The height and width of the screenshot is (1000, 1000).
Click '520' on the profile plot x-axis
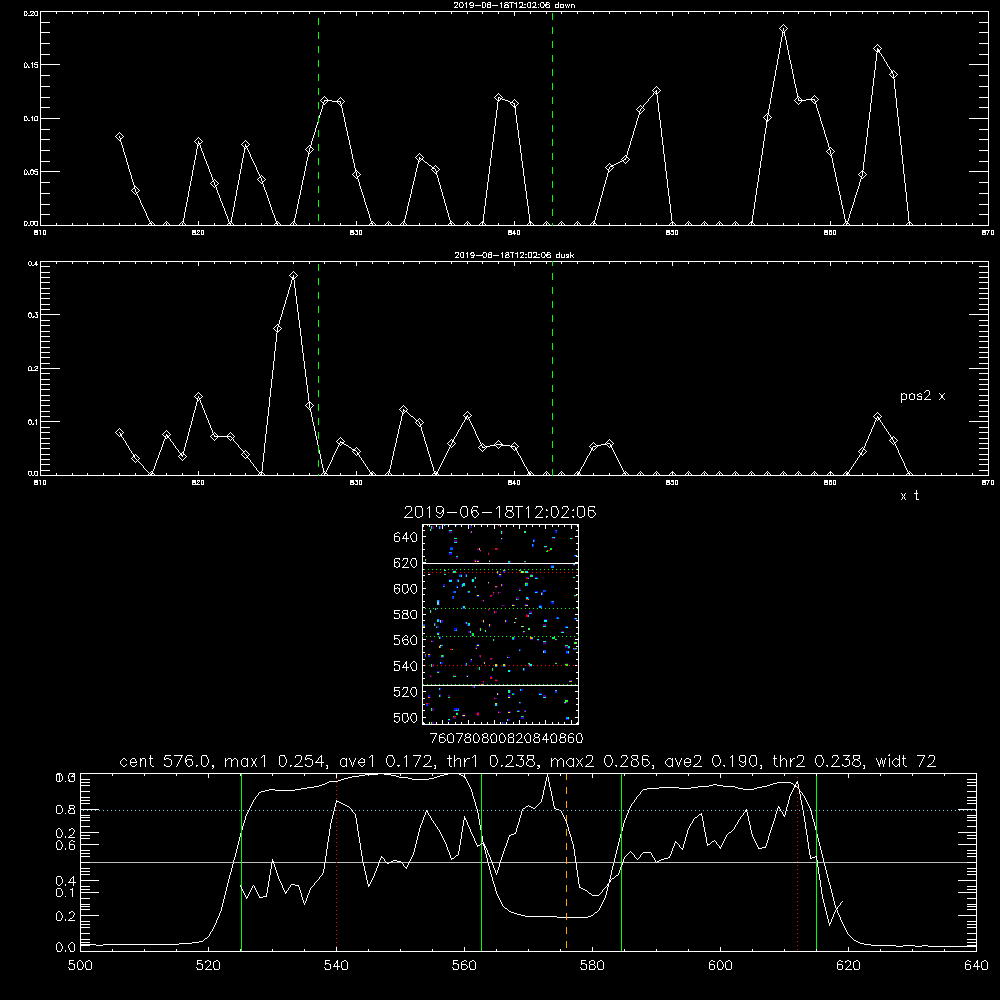[x=209, y=966]
